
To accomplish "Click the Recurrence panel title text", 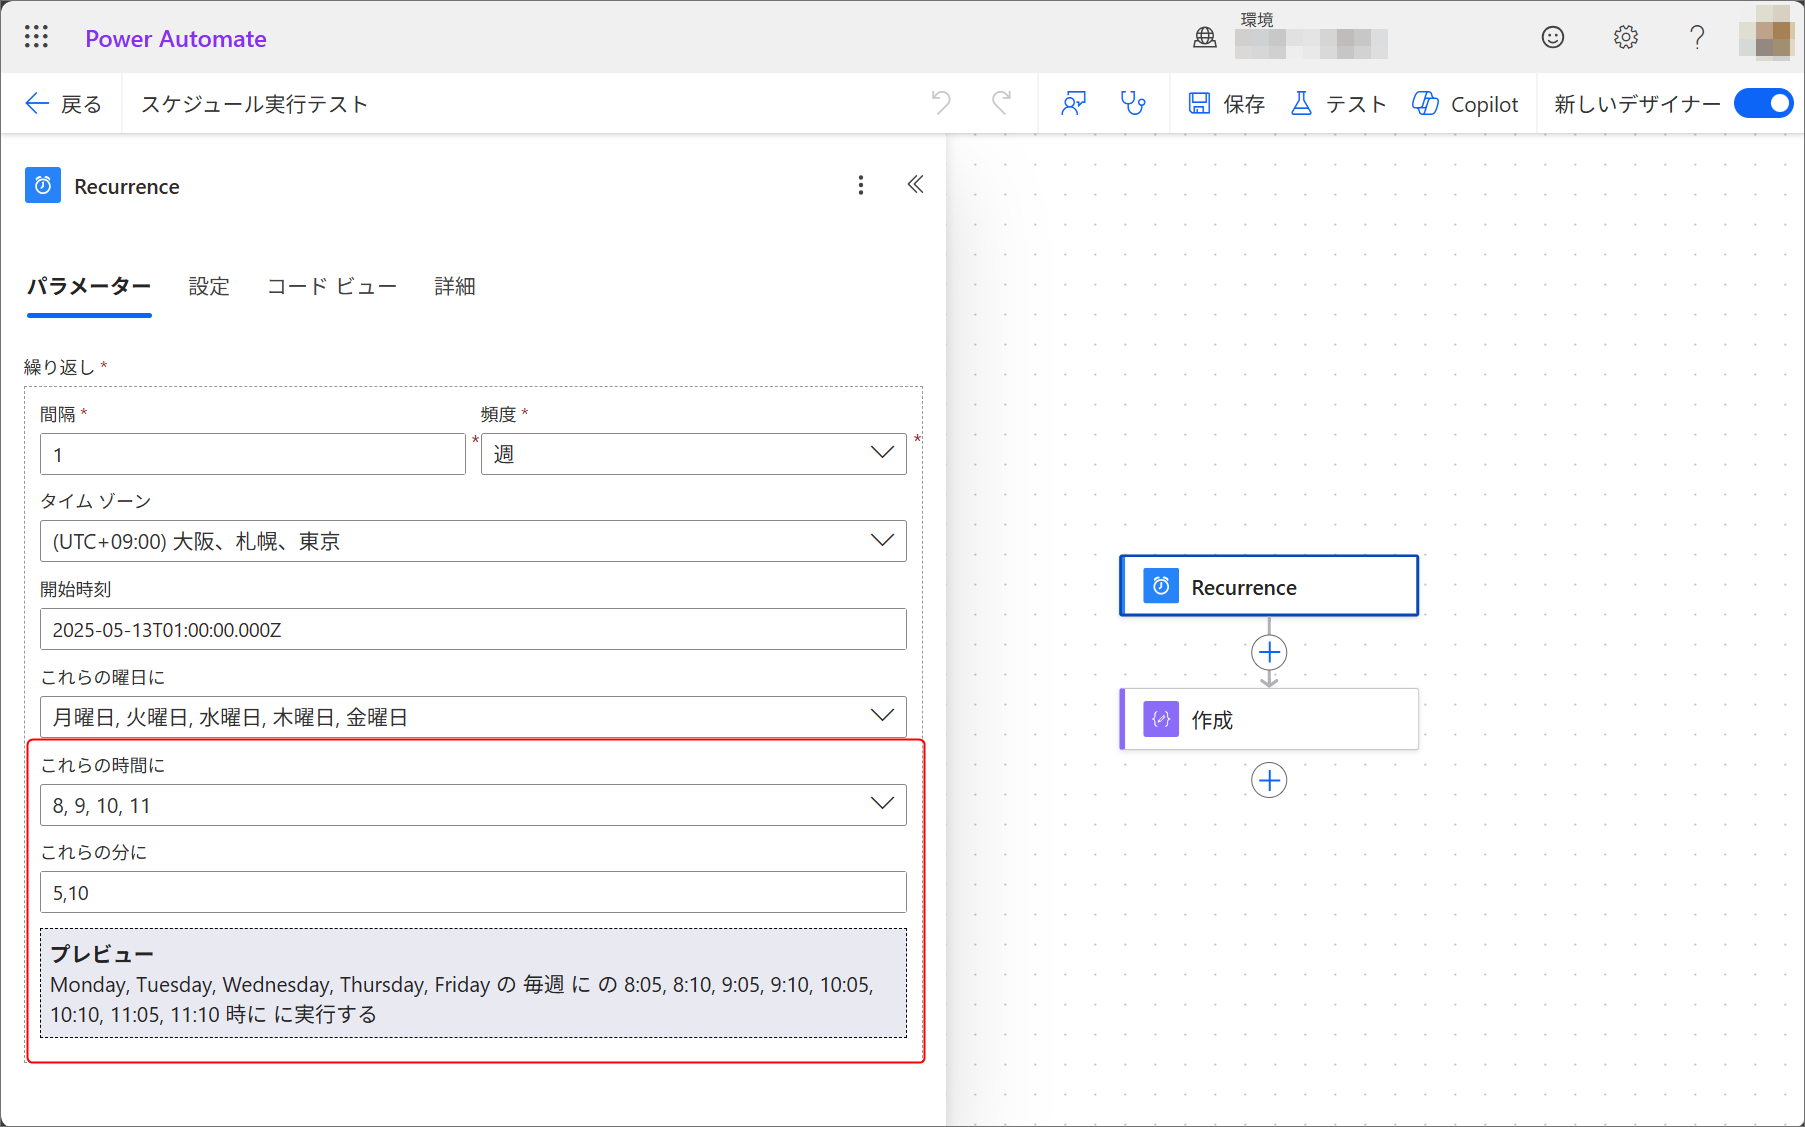I will coord(127,187).
